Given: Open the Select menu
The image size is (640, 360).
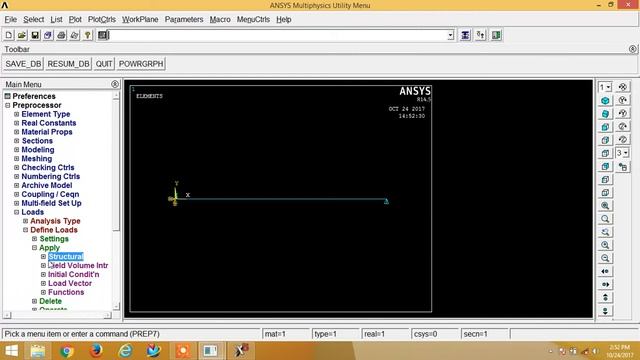Looking at the screenshot, I should [x=33, y=19].
